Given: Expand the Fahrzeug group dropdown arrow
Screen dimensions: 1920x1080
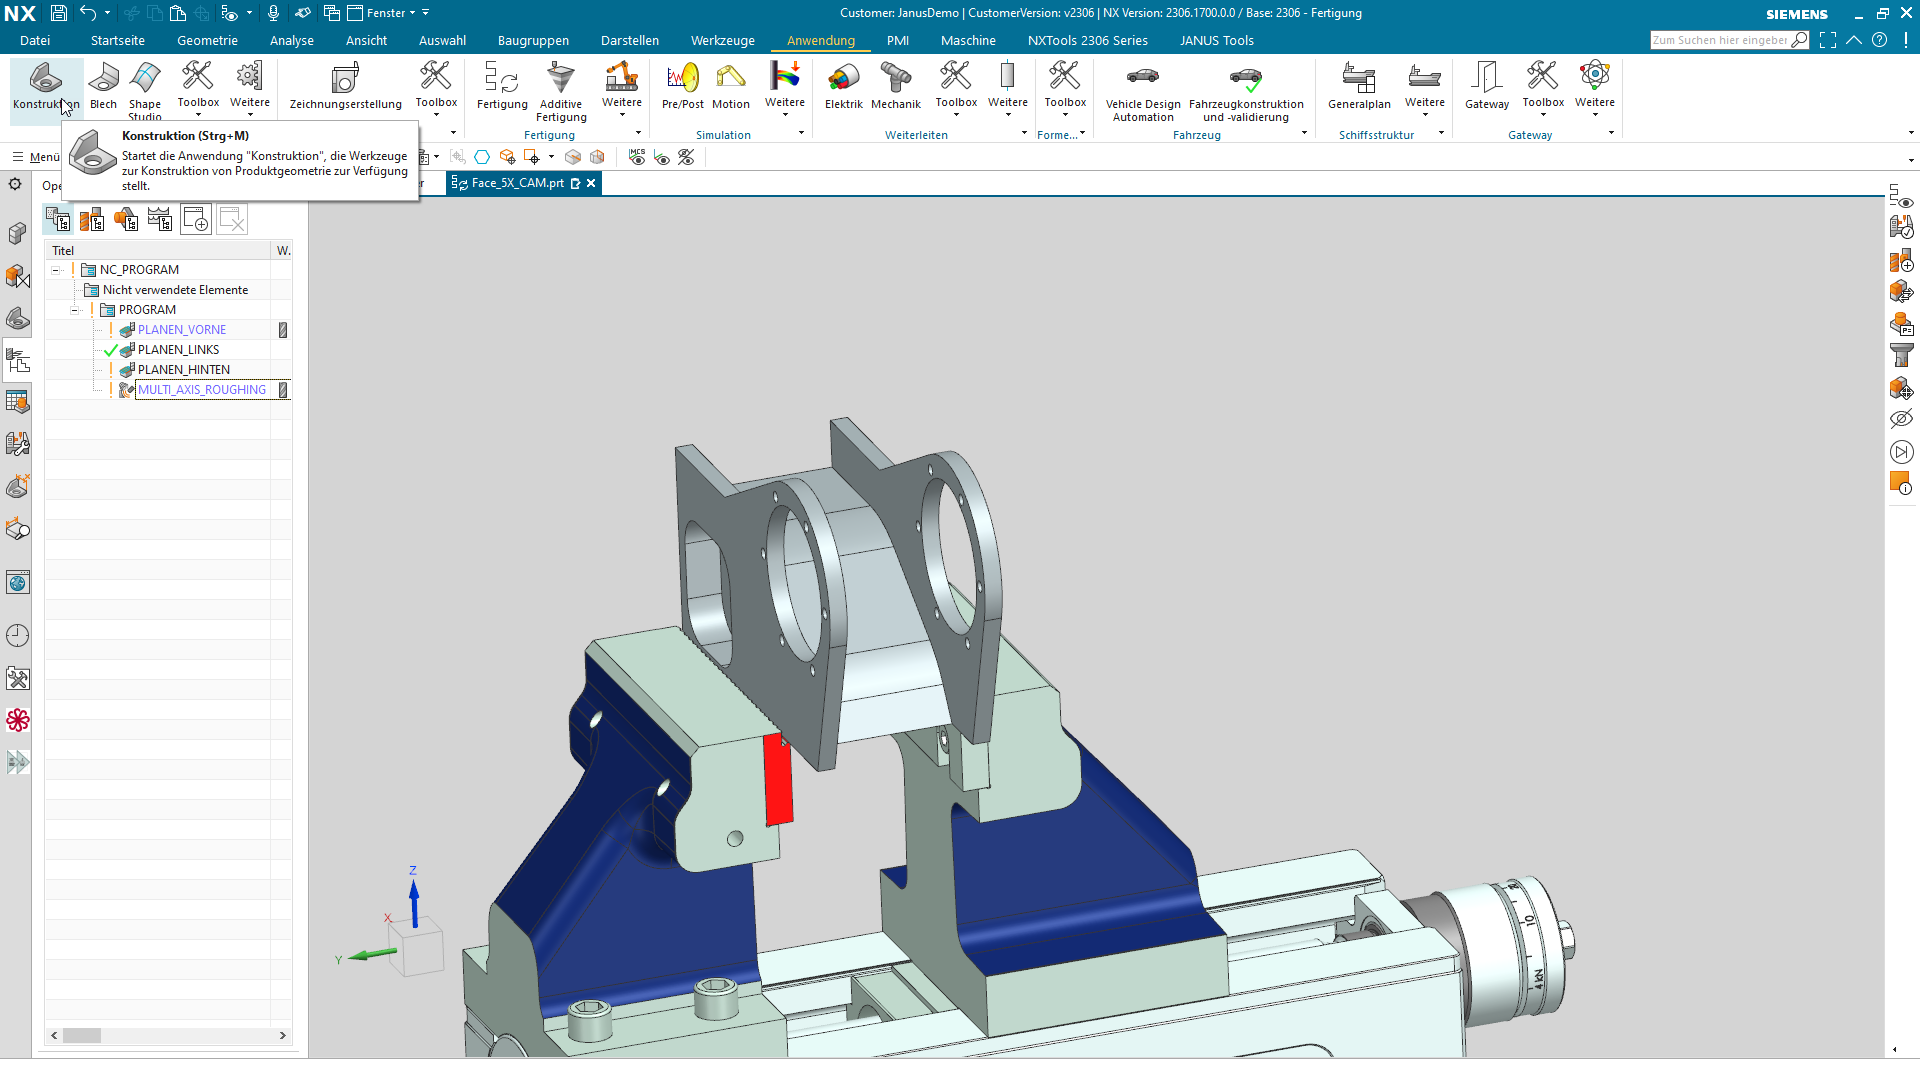Looking at the screenshot, I should (x=1304, y=133).
